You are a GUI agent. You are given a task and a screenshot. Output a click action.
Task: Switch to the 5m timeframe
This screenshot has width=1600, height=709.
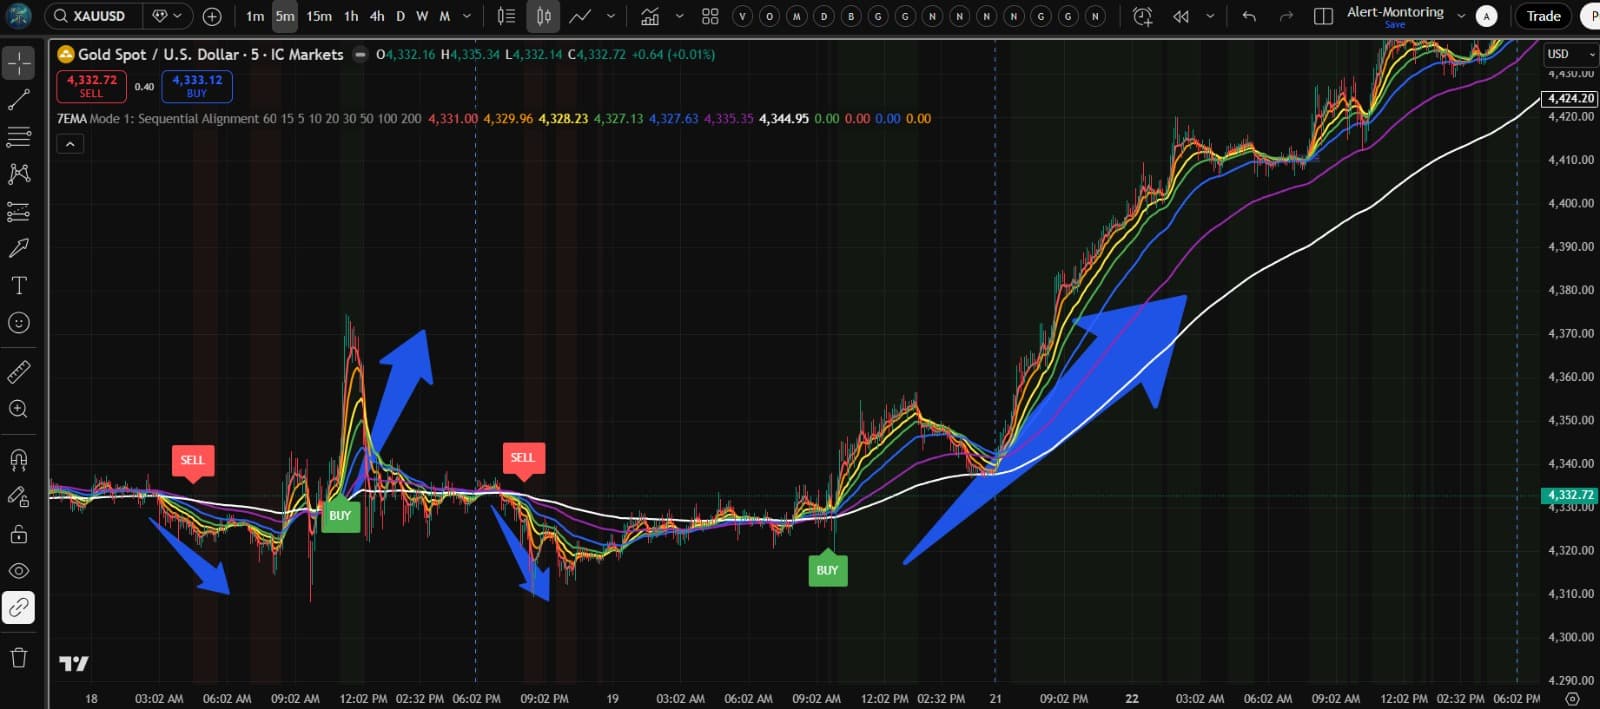click(x=285, y=16)
